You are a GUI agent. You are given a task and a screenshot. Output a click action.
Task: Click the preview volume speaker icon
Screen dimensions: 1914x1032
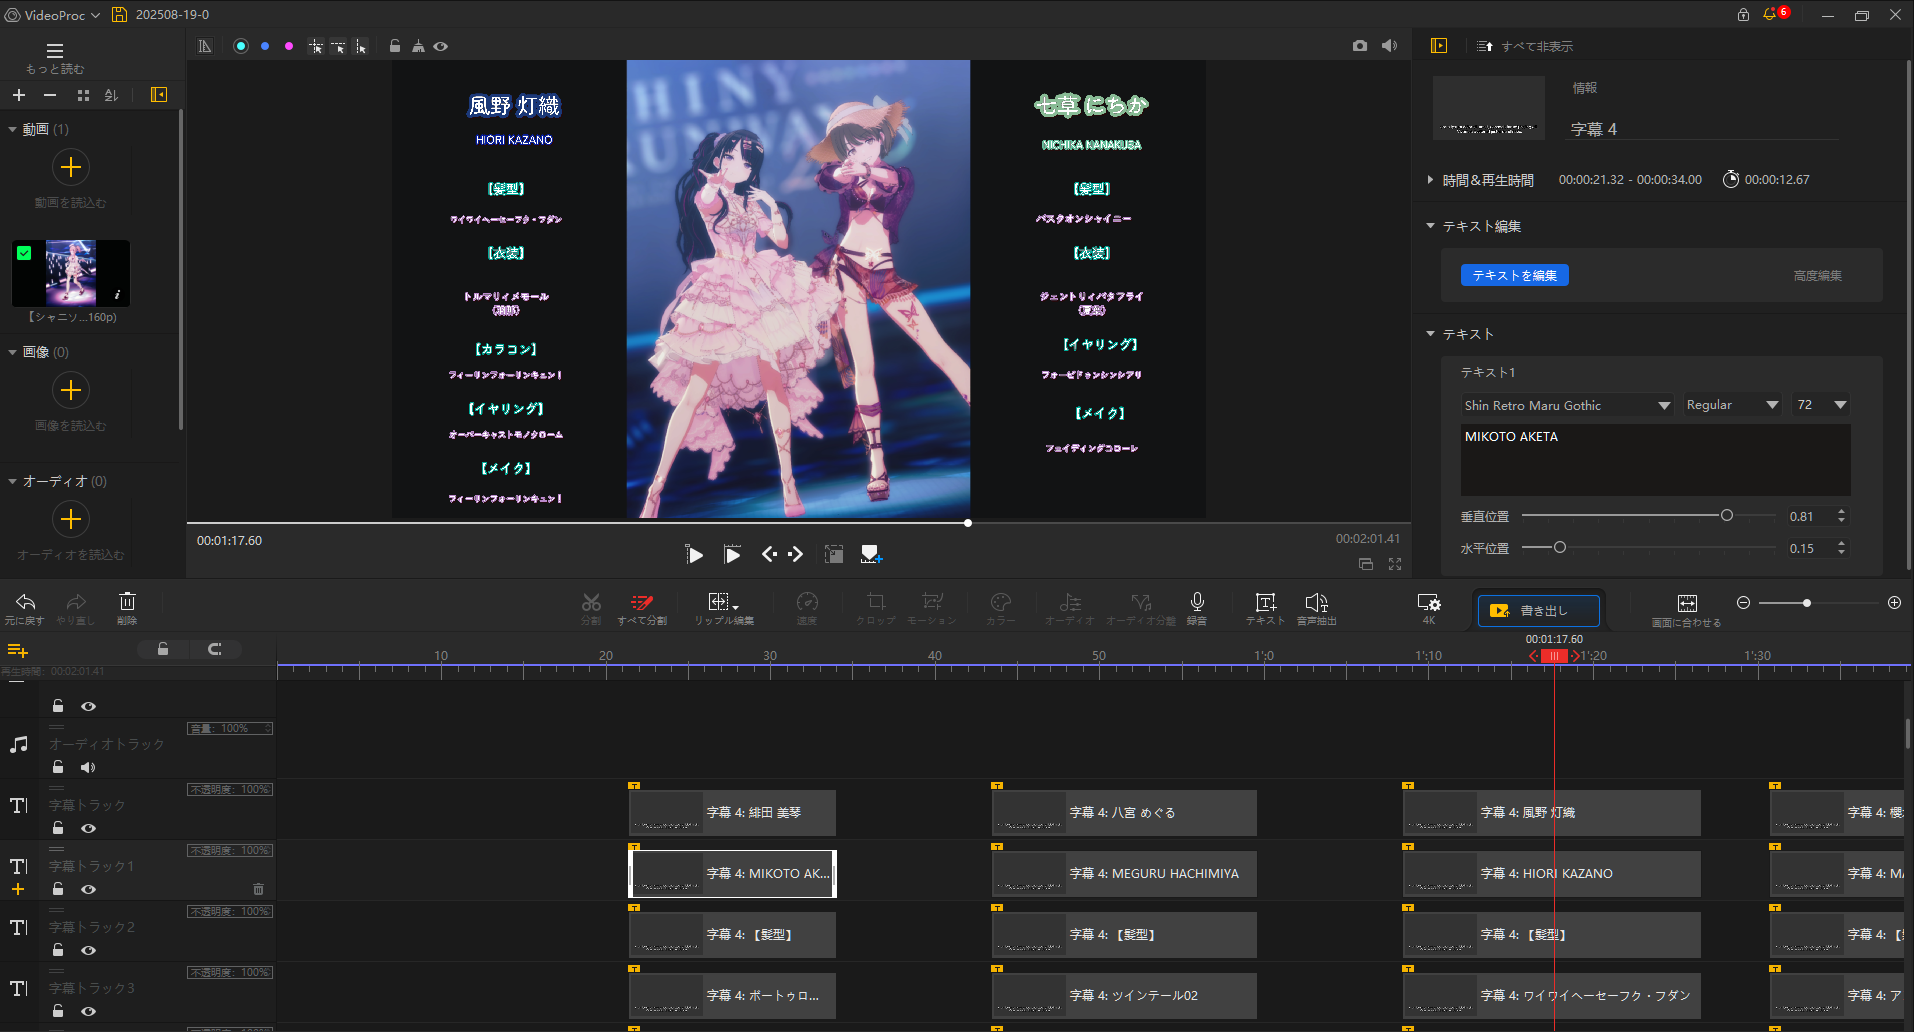[1389, 46]
